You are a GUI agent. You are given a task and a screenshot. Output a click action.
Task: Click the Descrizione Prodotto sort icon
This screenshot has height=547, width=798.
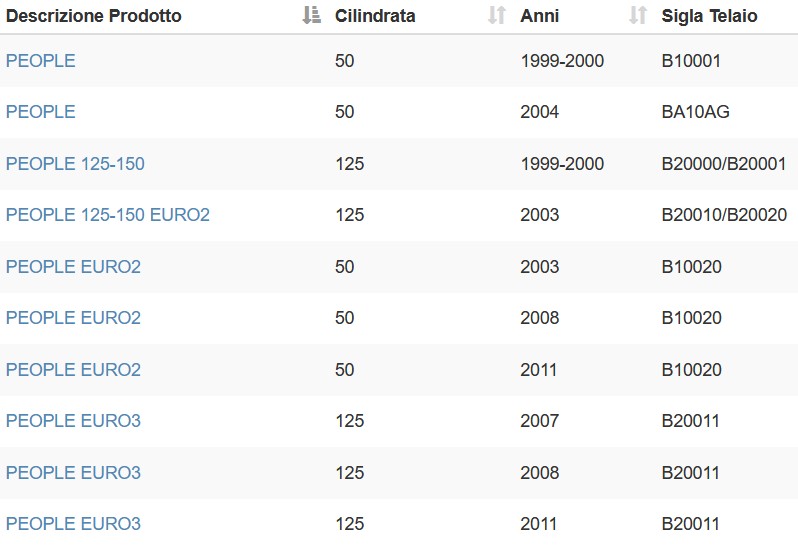pyautogui.click(x=311, y=15)
